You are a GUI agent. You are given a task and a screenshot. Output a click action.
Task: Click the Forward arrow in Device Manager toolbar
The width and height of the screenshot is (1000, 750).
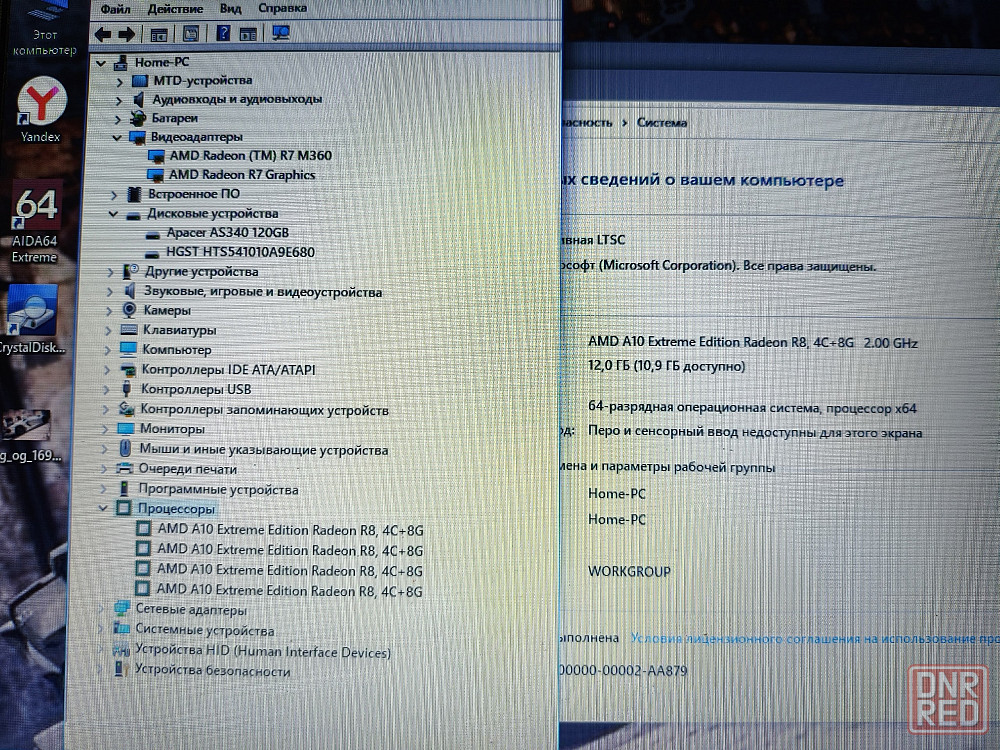(x=126, y=34)
